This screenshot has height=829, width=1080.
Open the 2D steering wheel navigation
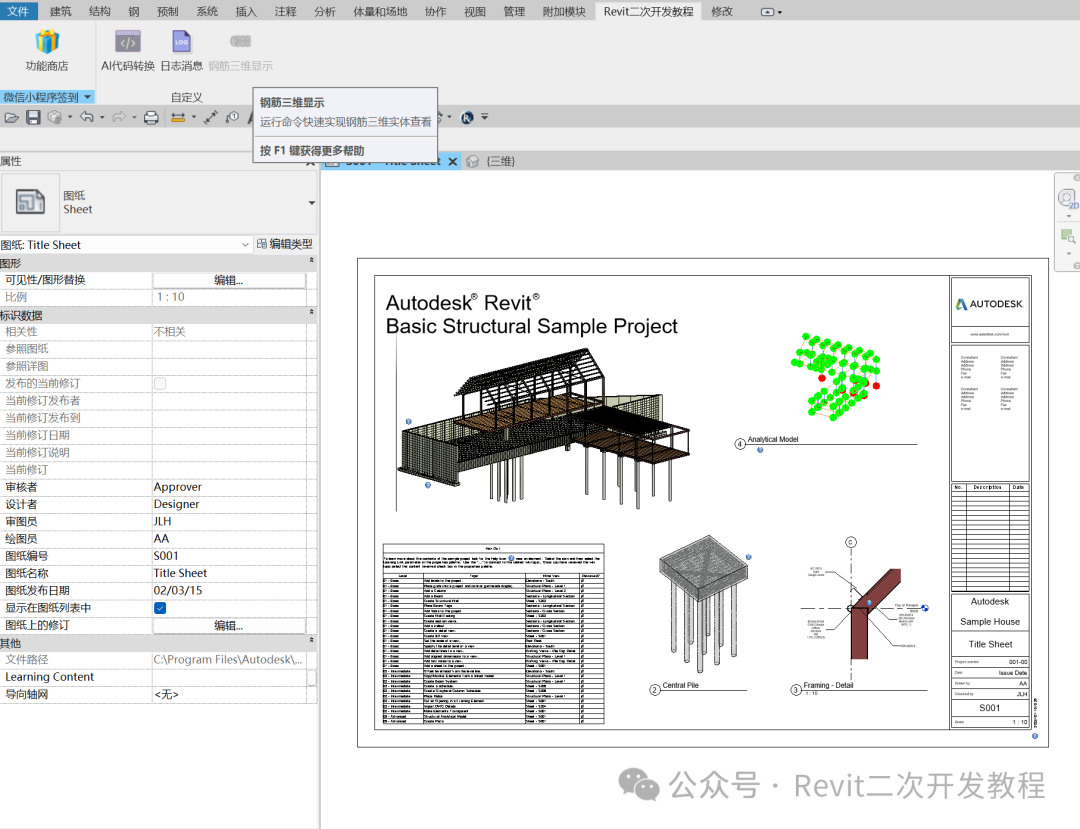[1068, 200]
